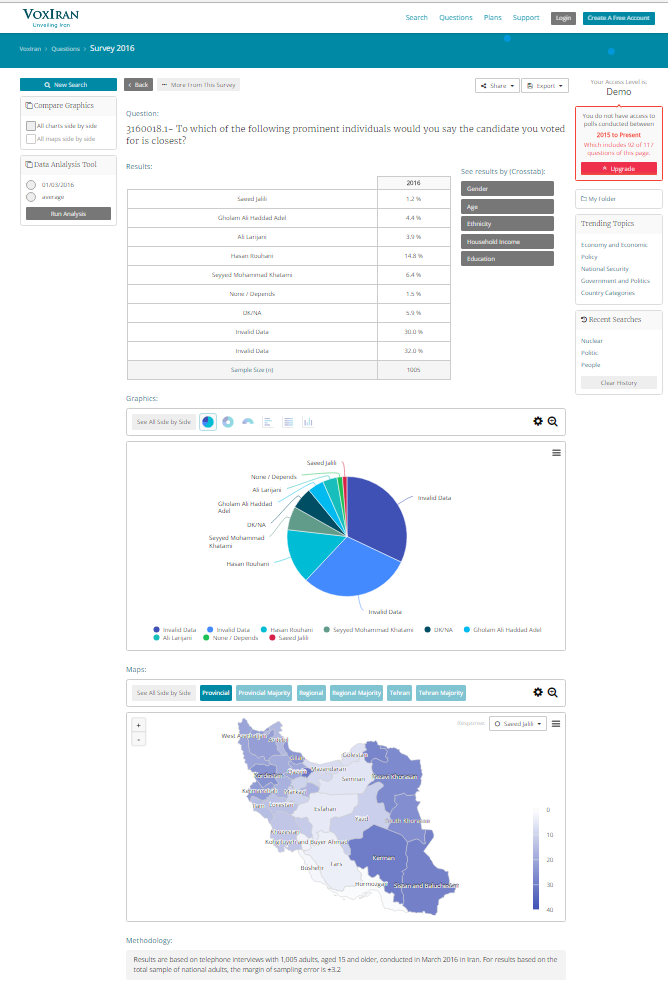Viewport: 668px width, 984px height.
Task: Open Support in top navigation
Action: coord(526,18)
